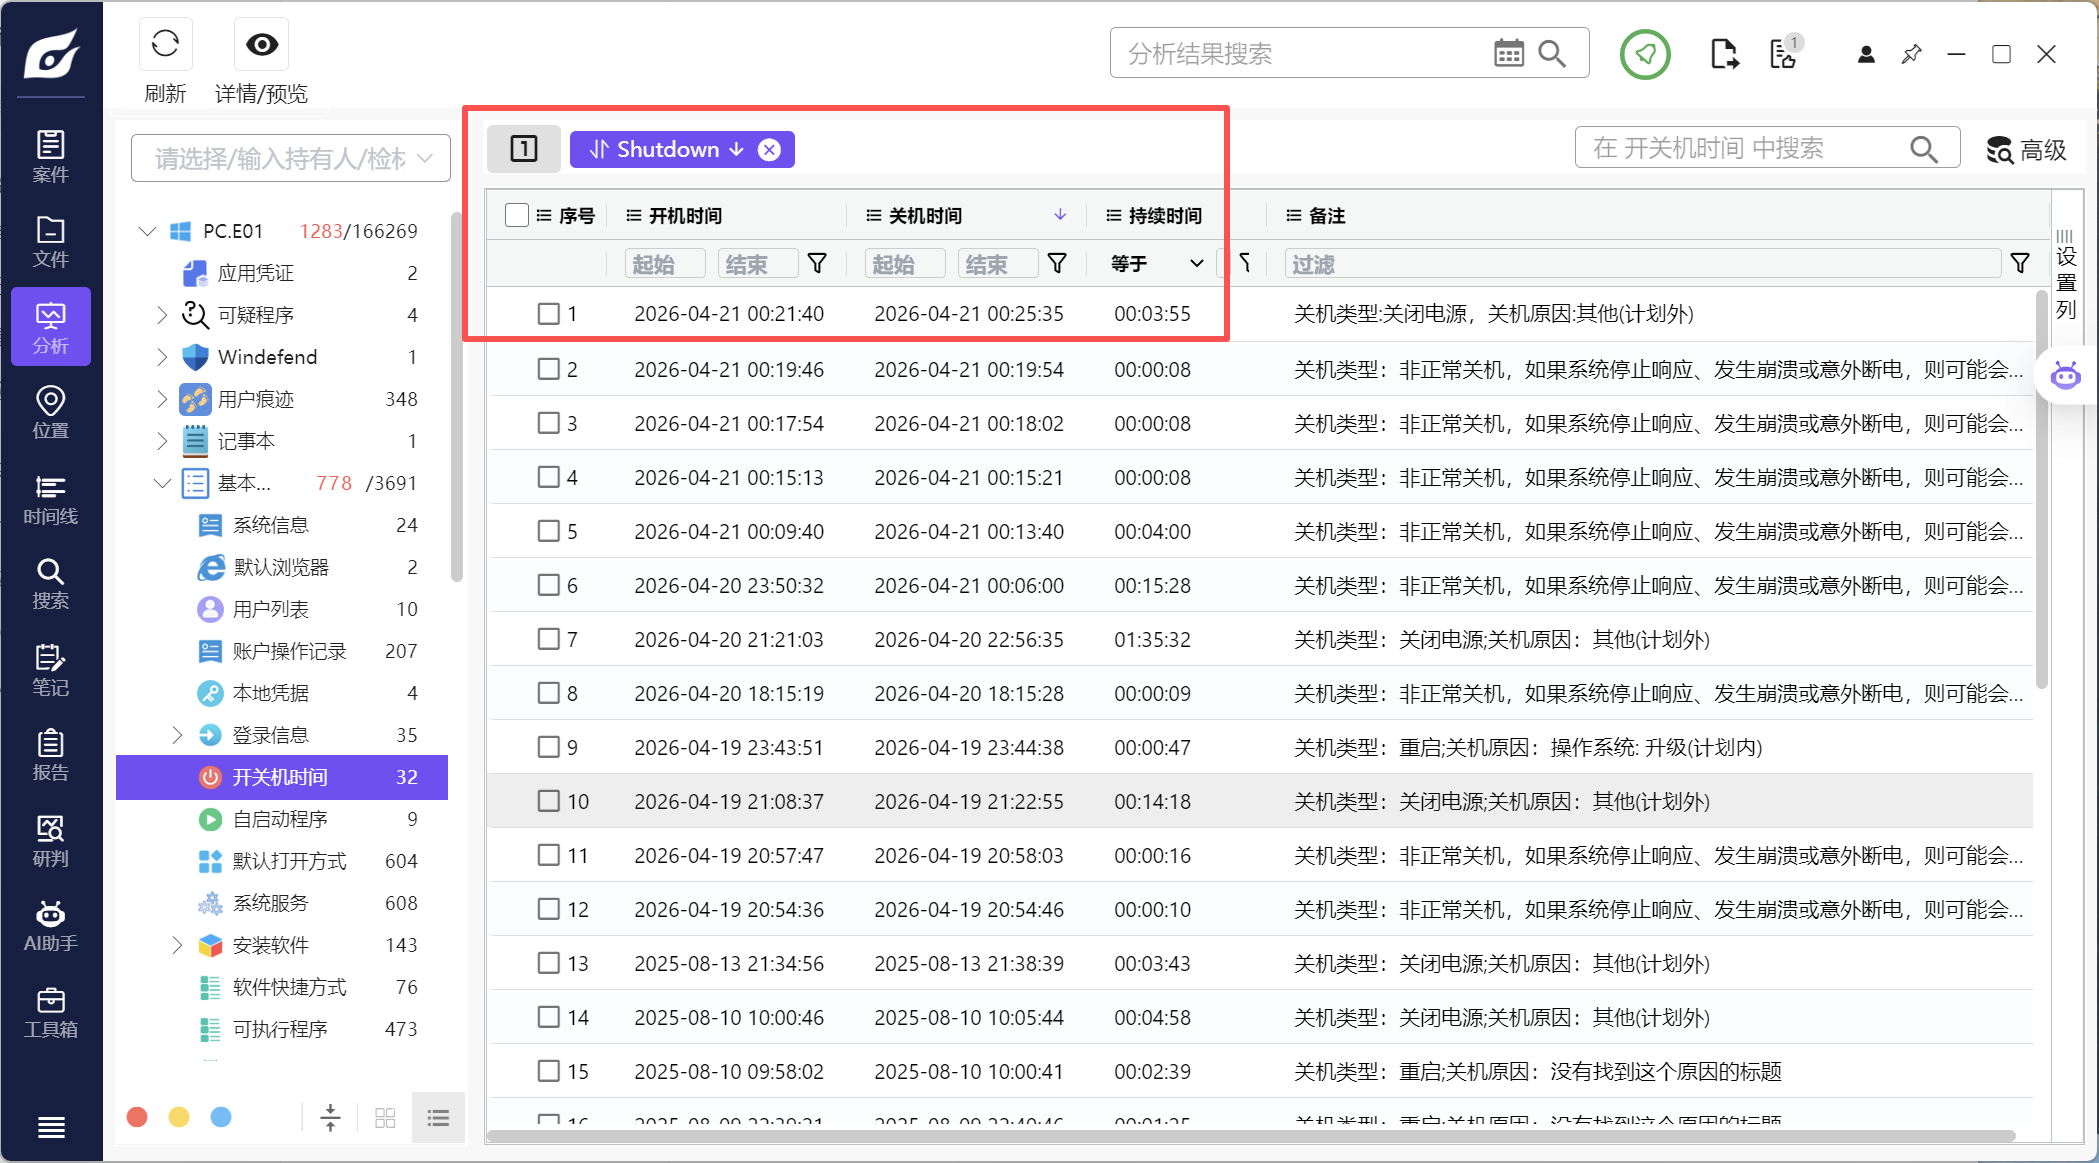Click the 刷新 refresh icon
2099x1163 pixels.
coord(165,44)
